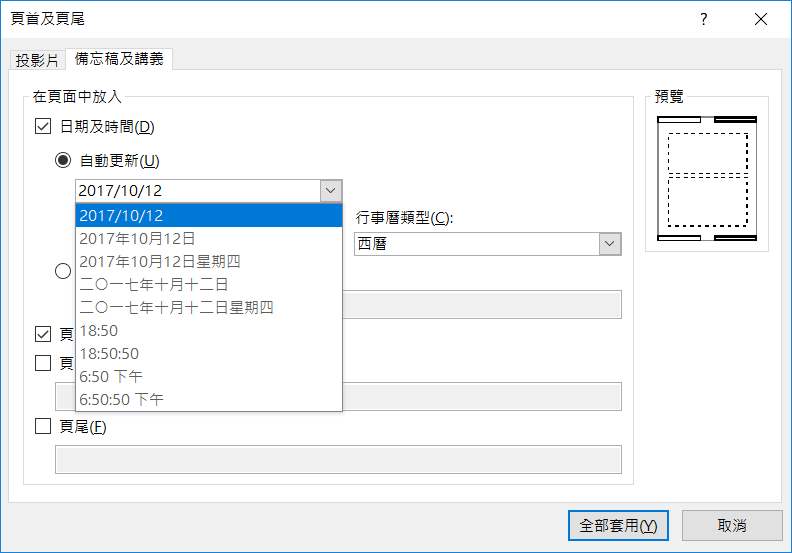Viewport: 792px width, 553px height.
Task: Select the 自動更新 radio button
Action: click(x=63, y=160)
